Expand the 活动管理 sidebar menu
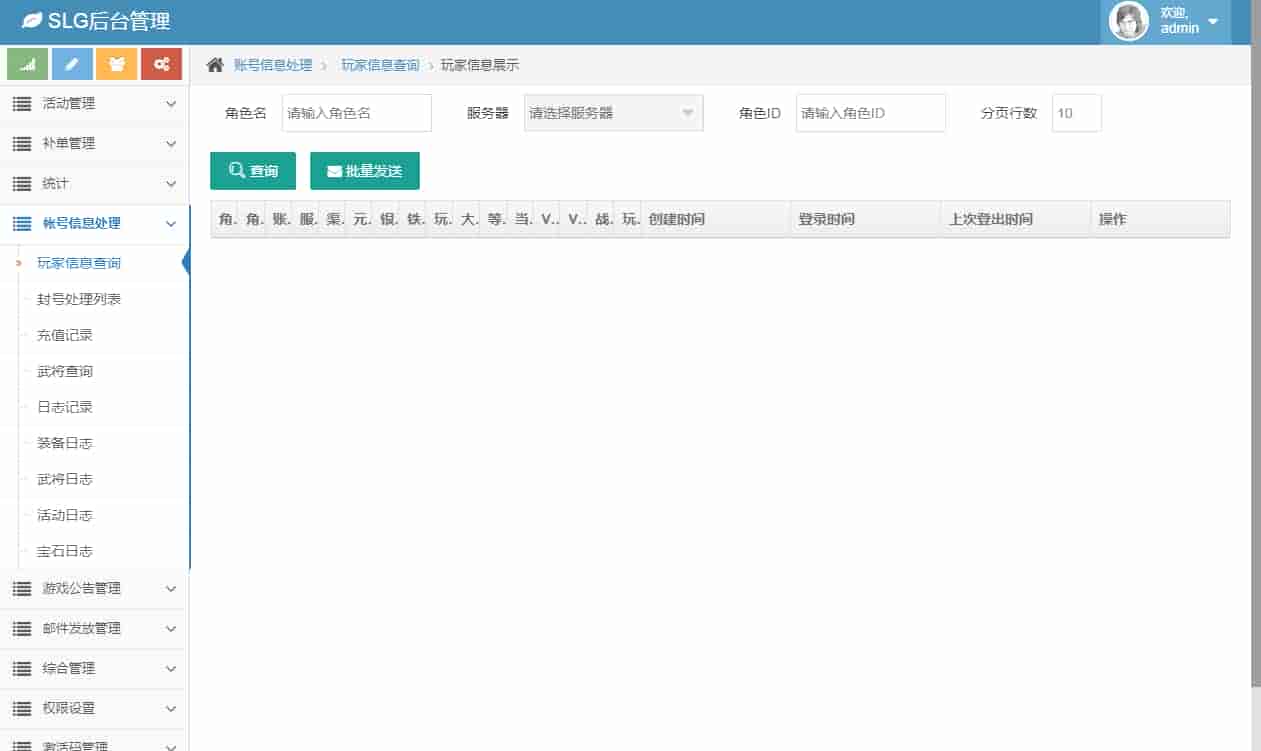The width and height of the screenshot is (1261, 751). click(x=94, y=104)
